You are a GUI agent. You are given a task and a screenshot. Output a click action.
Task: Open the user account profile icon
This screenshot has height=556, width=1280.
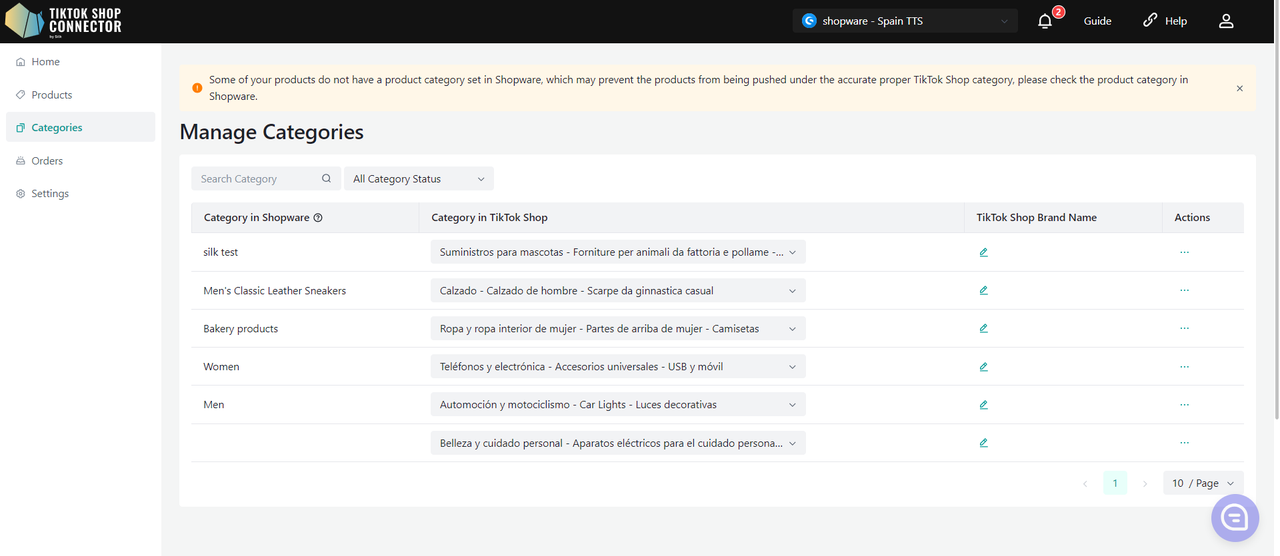(1226, 21)
